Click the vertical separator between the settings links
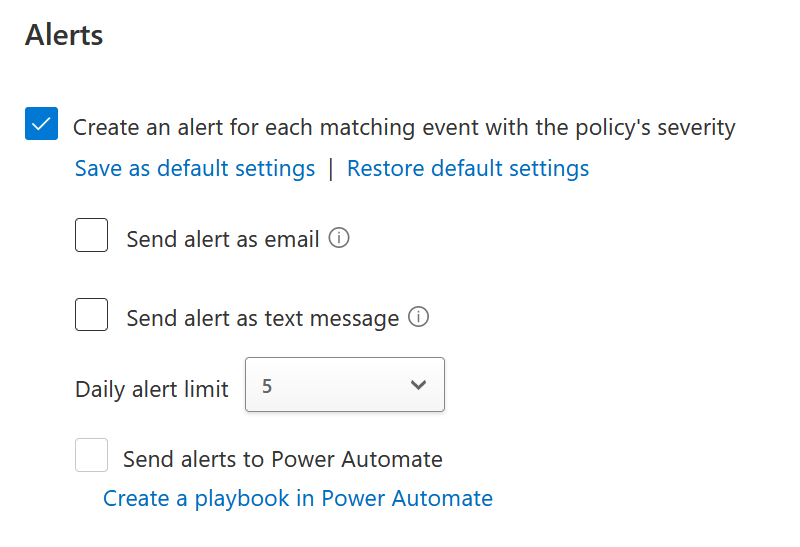This screenshot has width=800, height=547. 331,169
